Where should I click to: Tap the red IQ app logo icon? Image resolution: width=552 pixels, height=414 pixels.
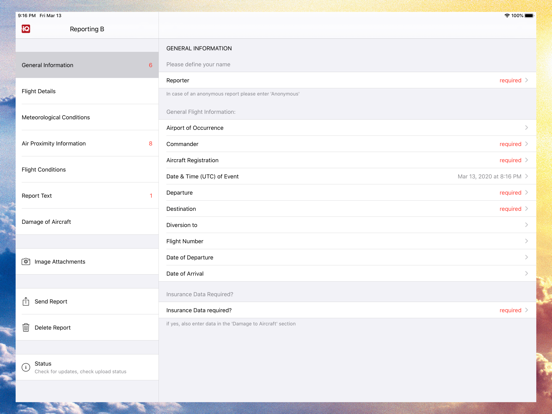pyautogui.click(x=26, y=29)
